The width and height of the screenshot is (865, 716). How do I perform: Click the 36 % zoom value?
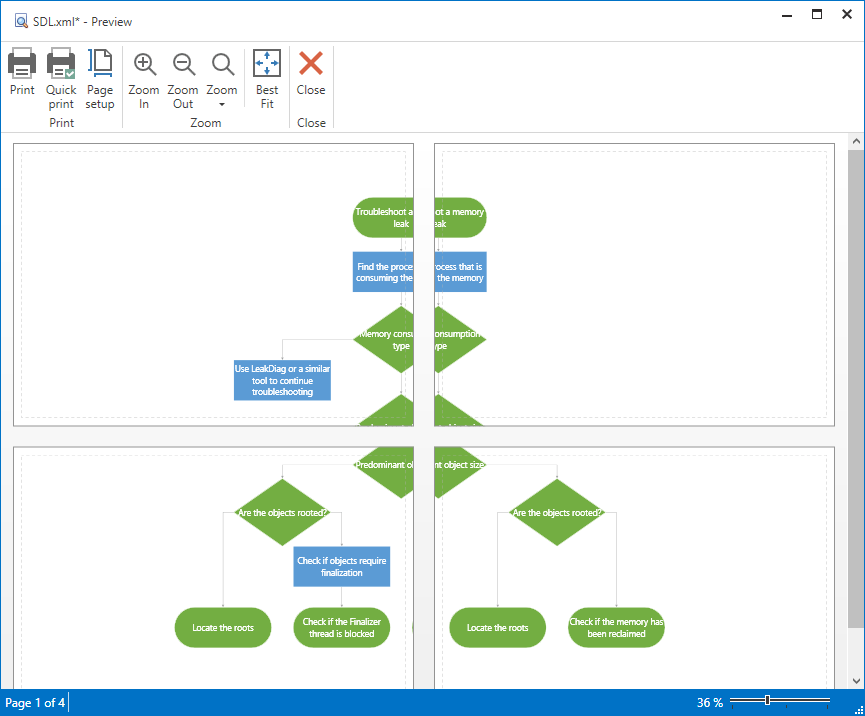click(x=709, y=703)
